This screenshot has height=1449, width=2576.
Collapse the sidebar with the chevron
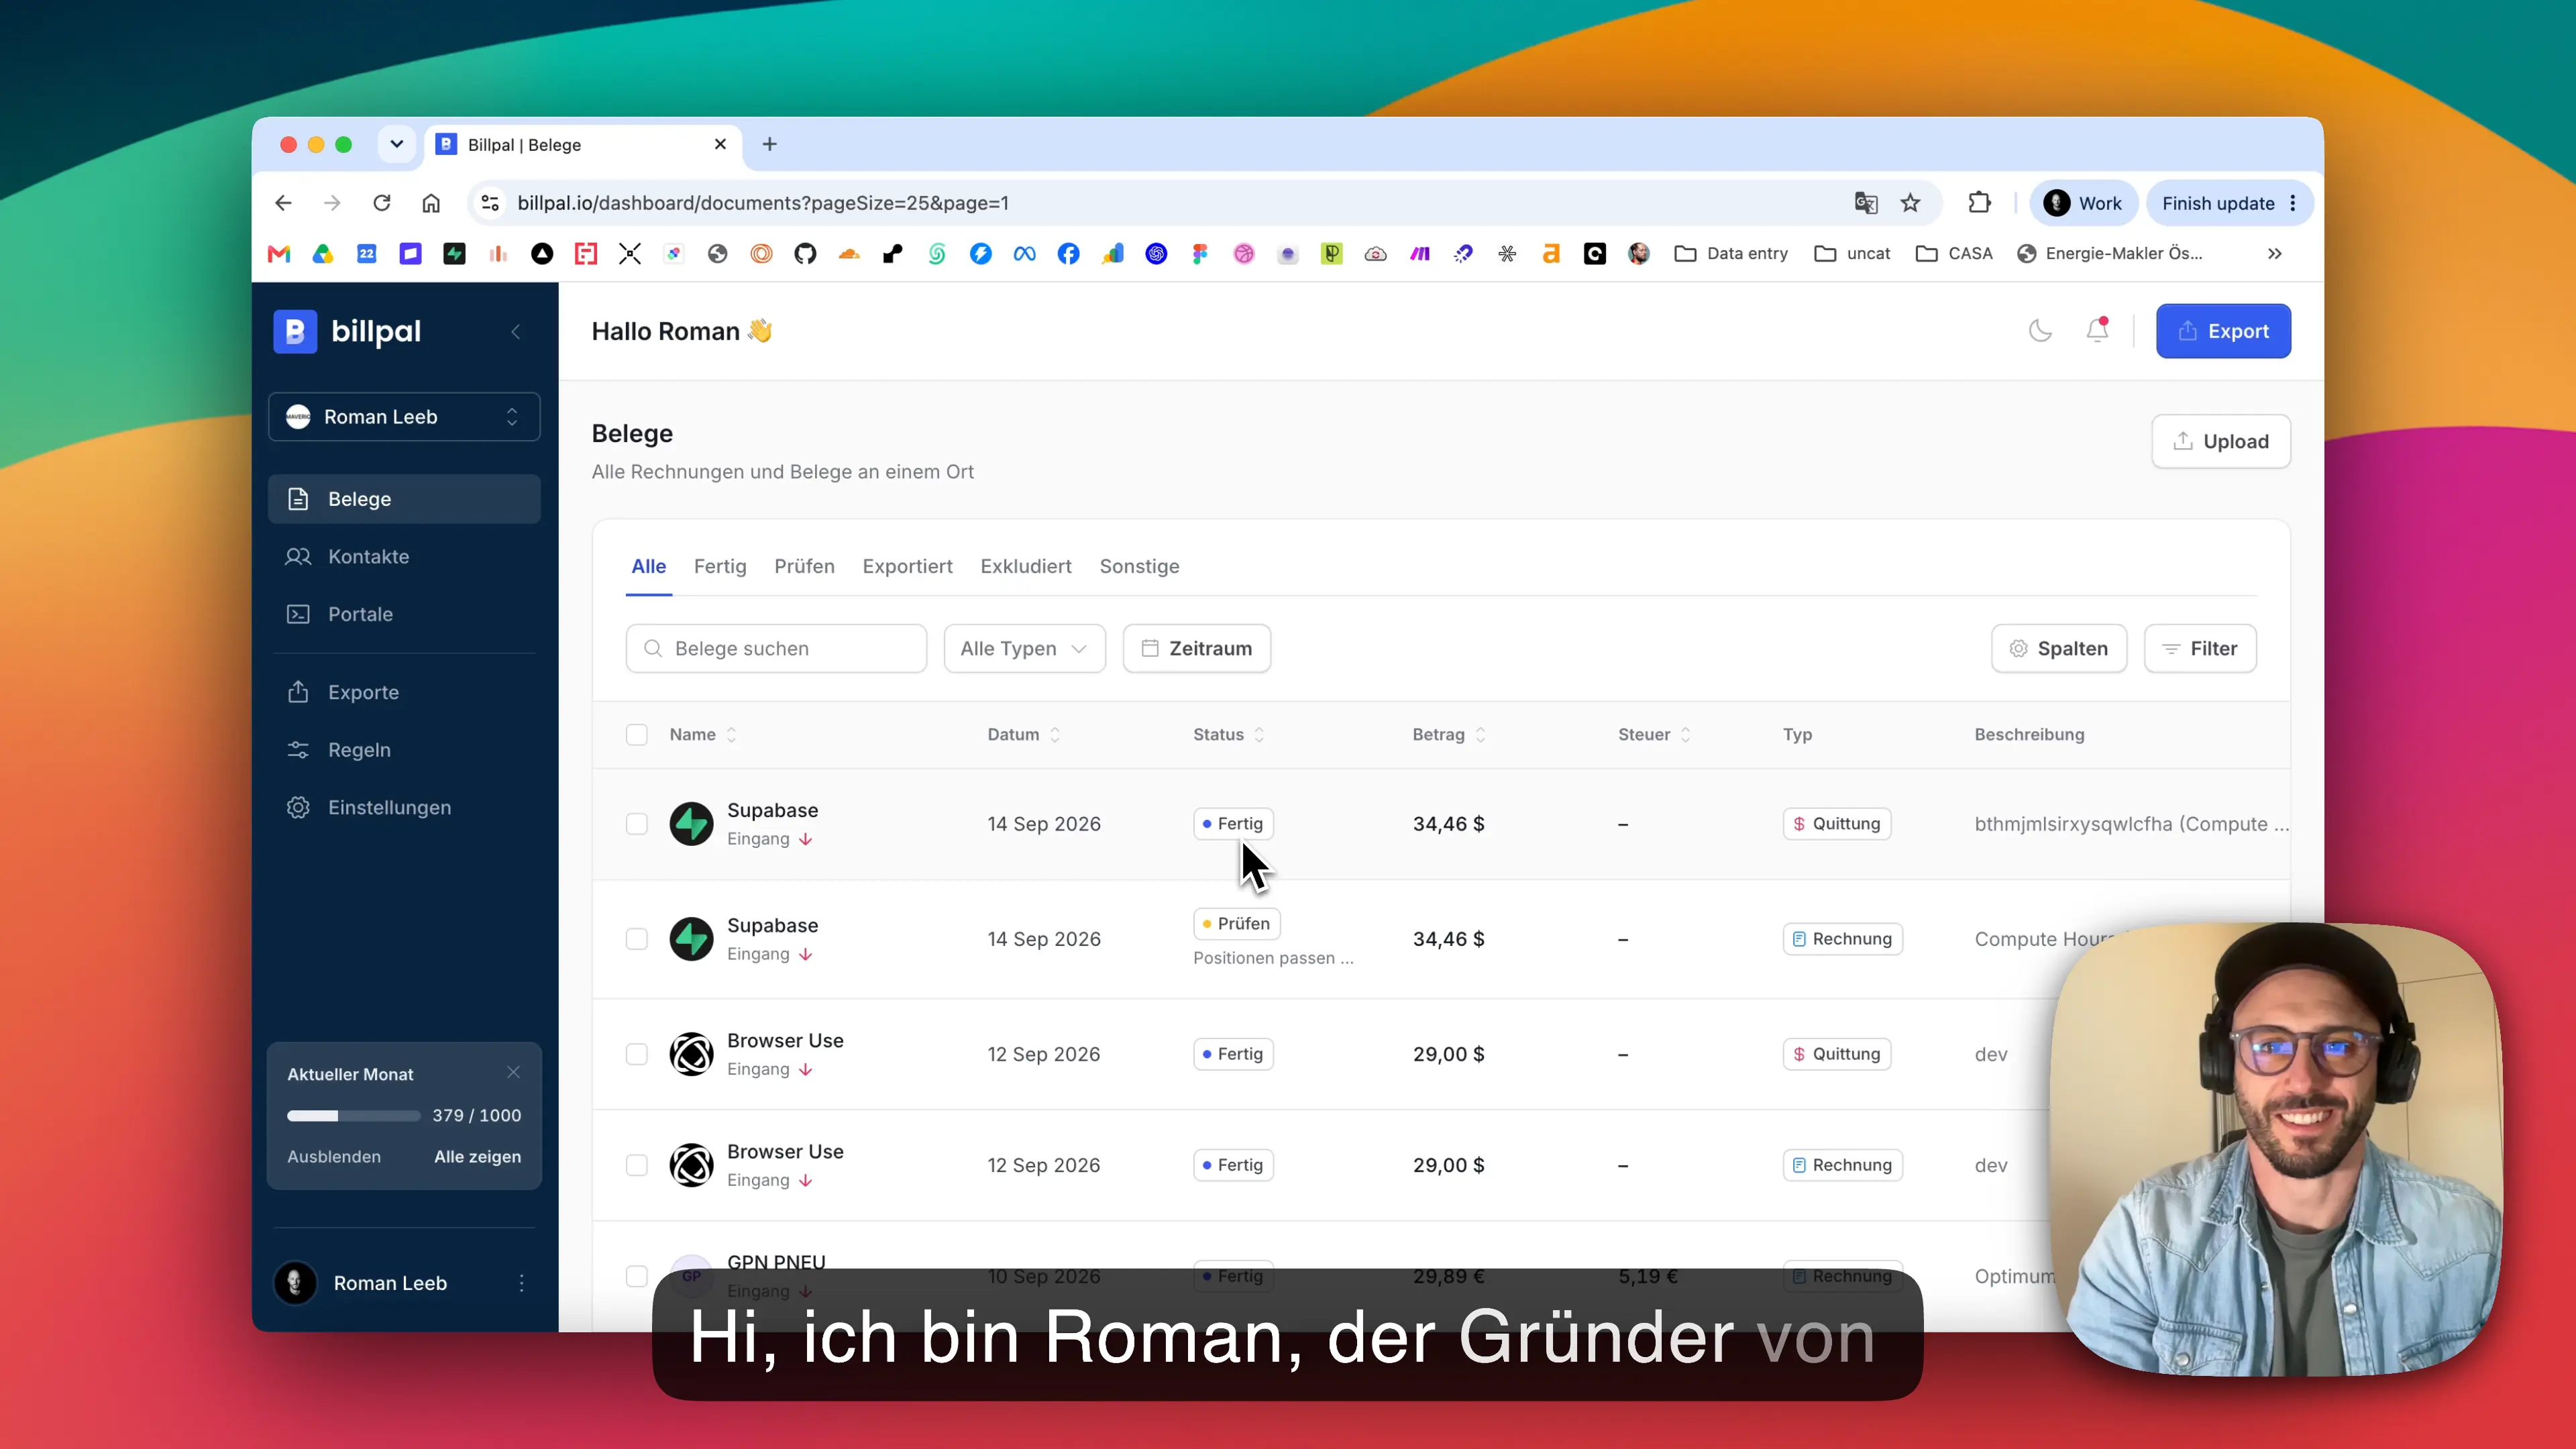516,332
